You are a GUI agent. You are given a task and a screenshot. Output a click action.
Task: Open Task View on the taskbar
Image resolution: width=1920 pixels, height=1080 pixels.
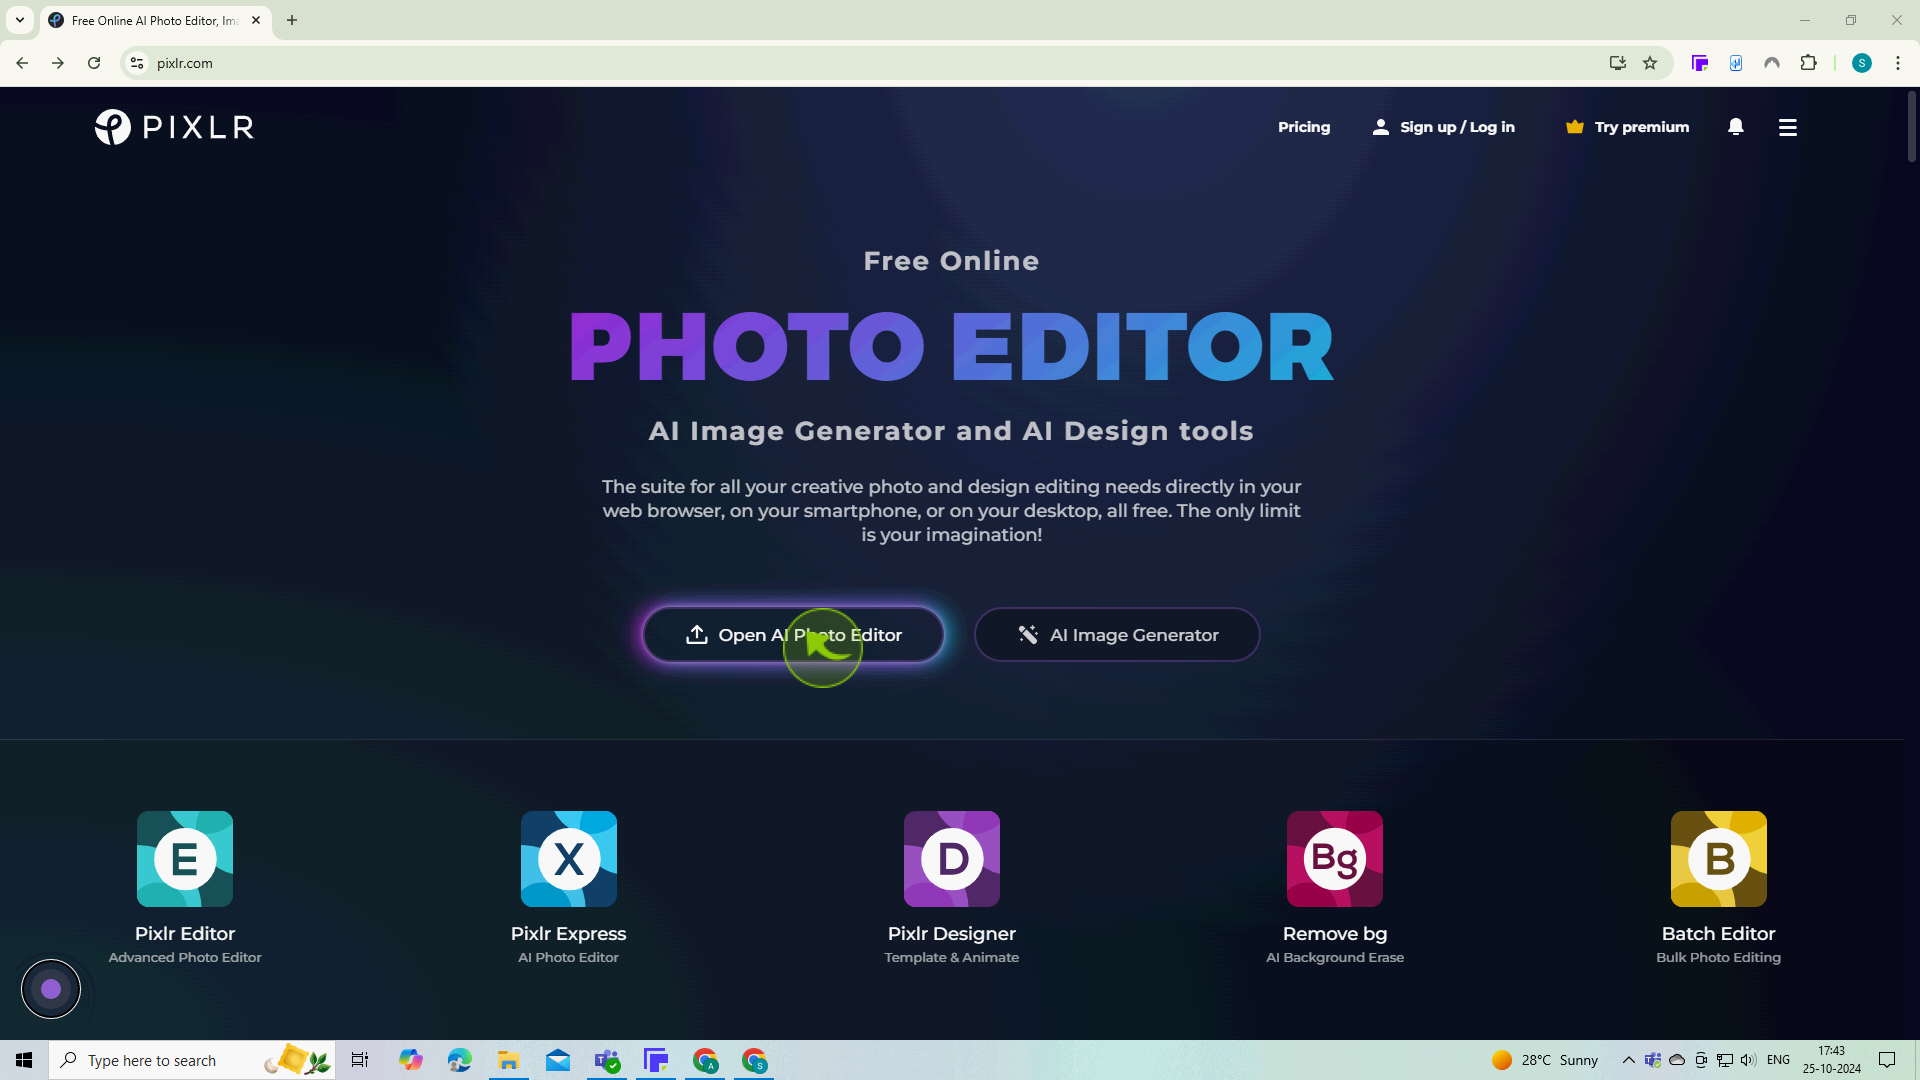click(x=360, y=1060)
